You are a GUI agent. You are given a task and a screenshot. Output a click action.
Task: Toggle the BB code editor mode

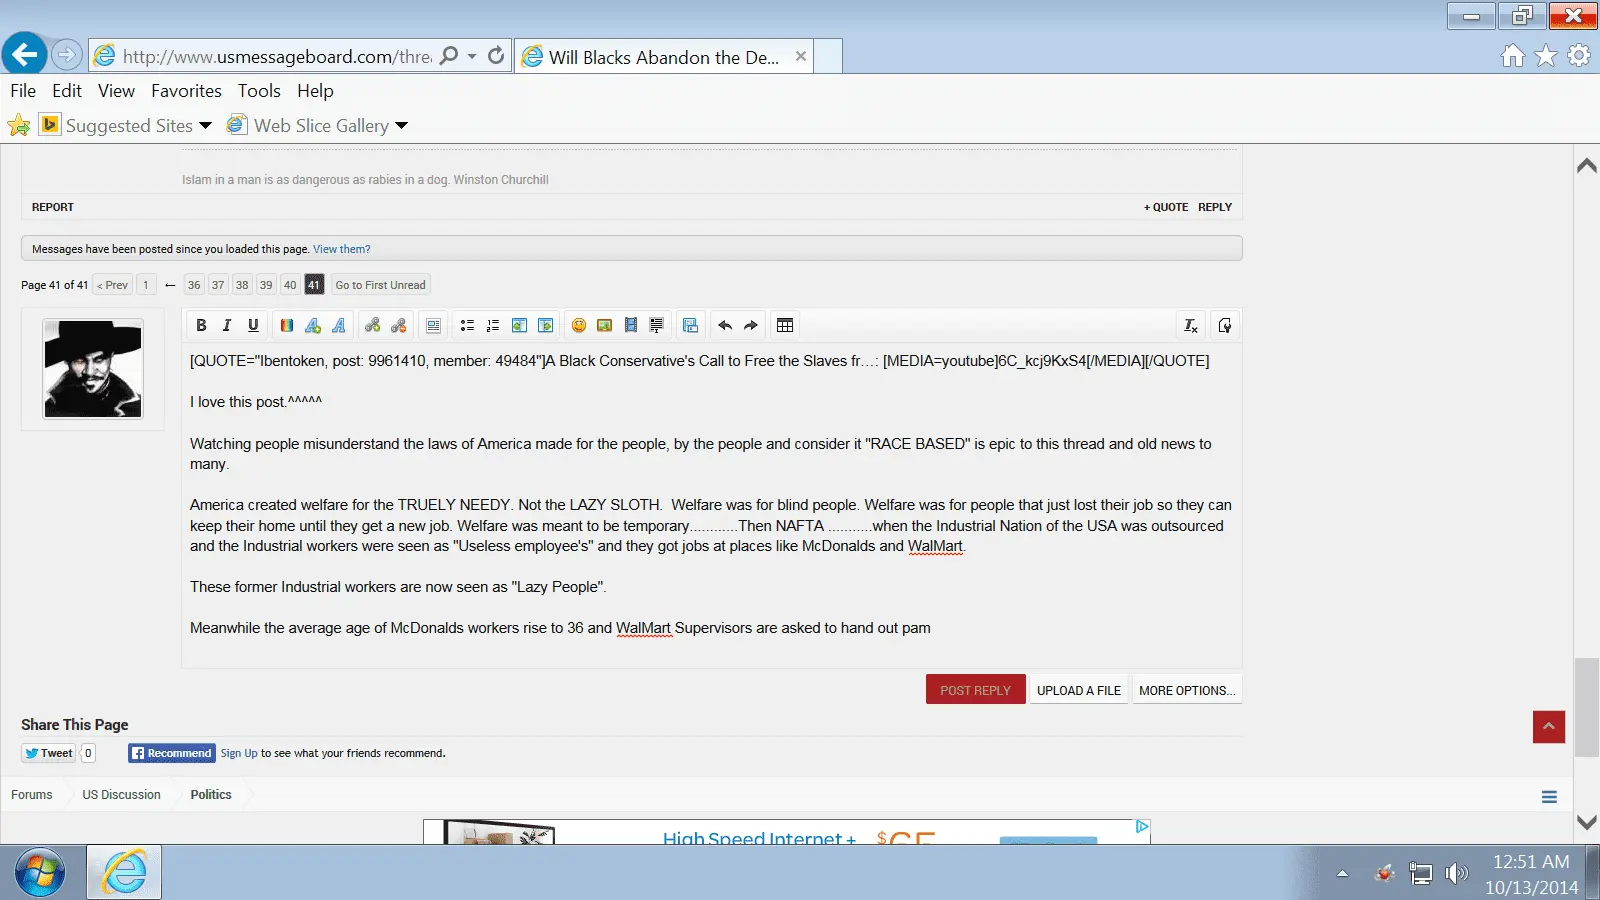tap(1225, 325)
